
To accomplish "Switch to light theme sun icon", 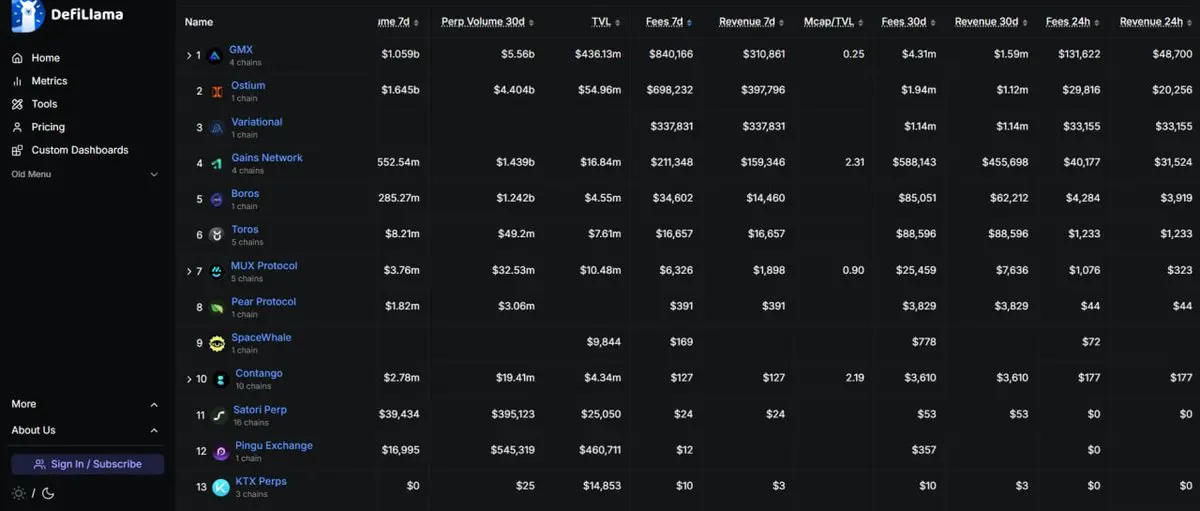I will (17, 493).
